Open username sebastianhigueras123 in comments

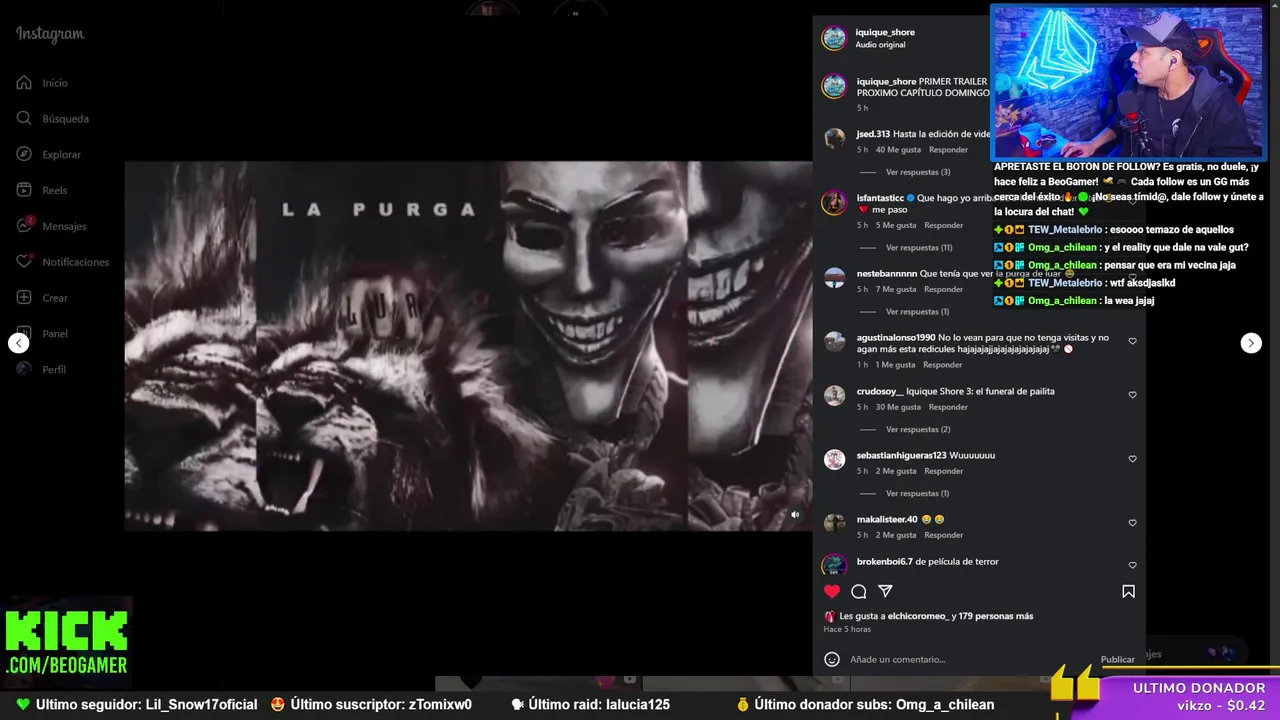pos(901,455)
